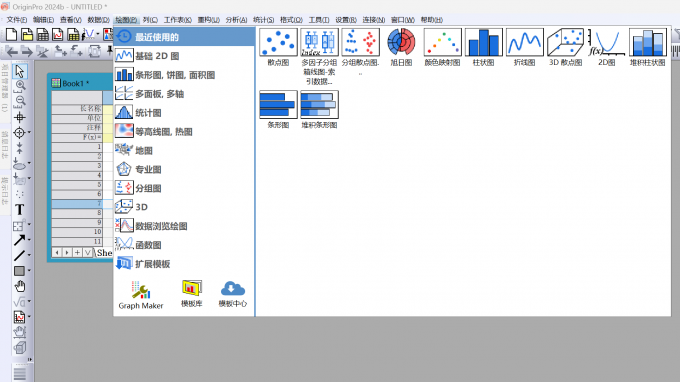This screenshot has width=680, height=382.
Task: Open the 多面板, 多轴 category
Action: pyautogui.click(x=184, y=94)
